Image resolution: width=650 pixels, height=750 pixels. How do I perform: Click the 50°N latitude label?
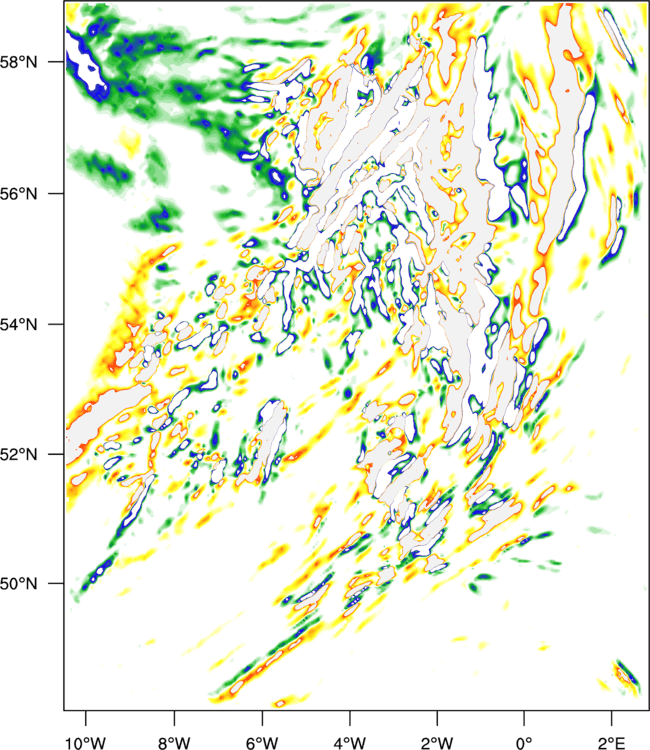click(18, 584)
